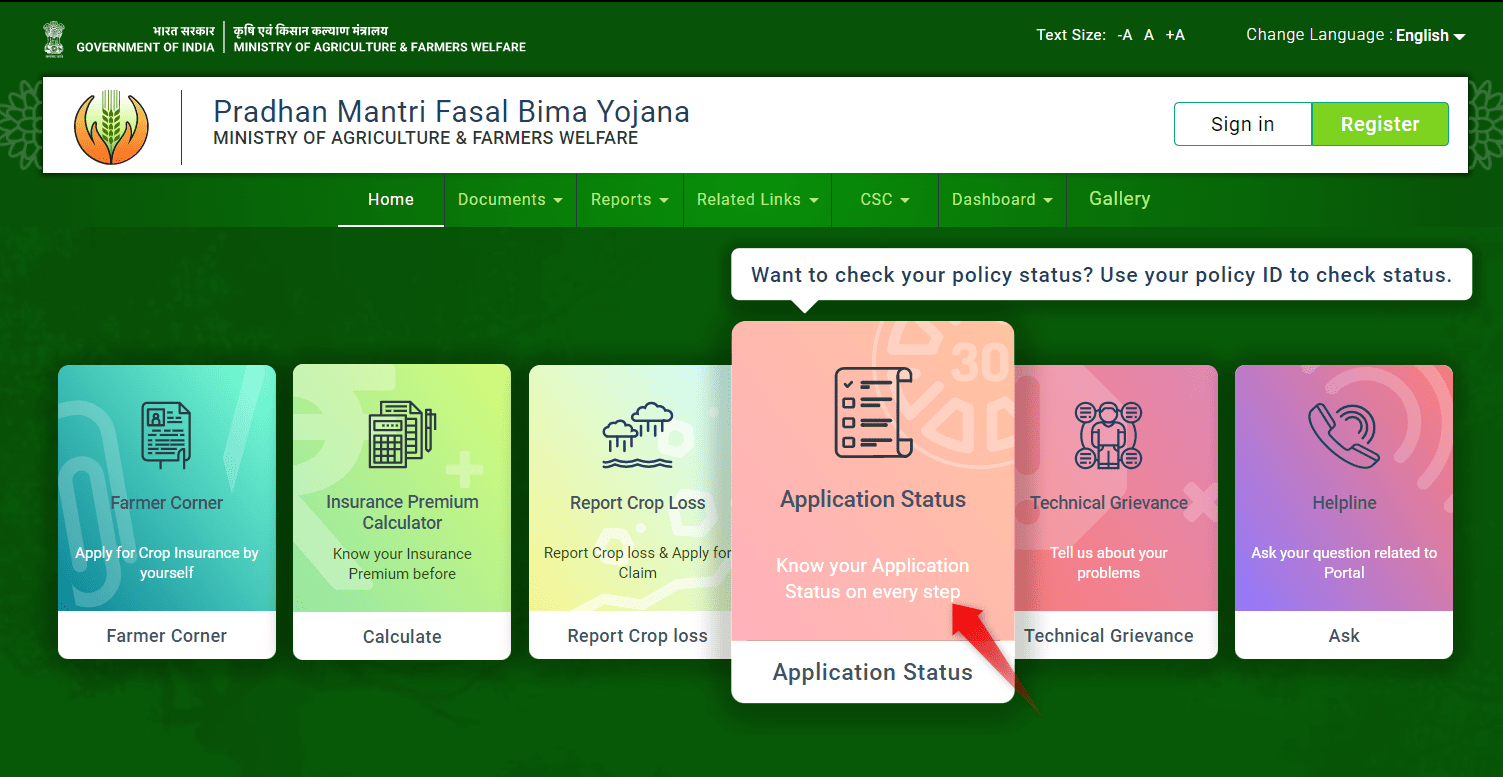1503x777 pixels.
Task: Open Application Status via its card button
Action: click(x=872, y=671)
